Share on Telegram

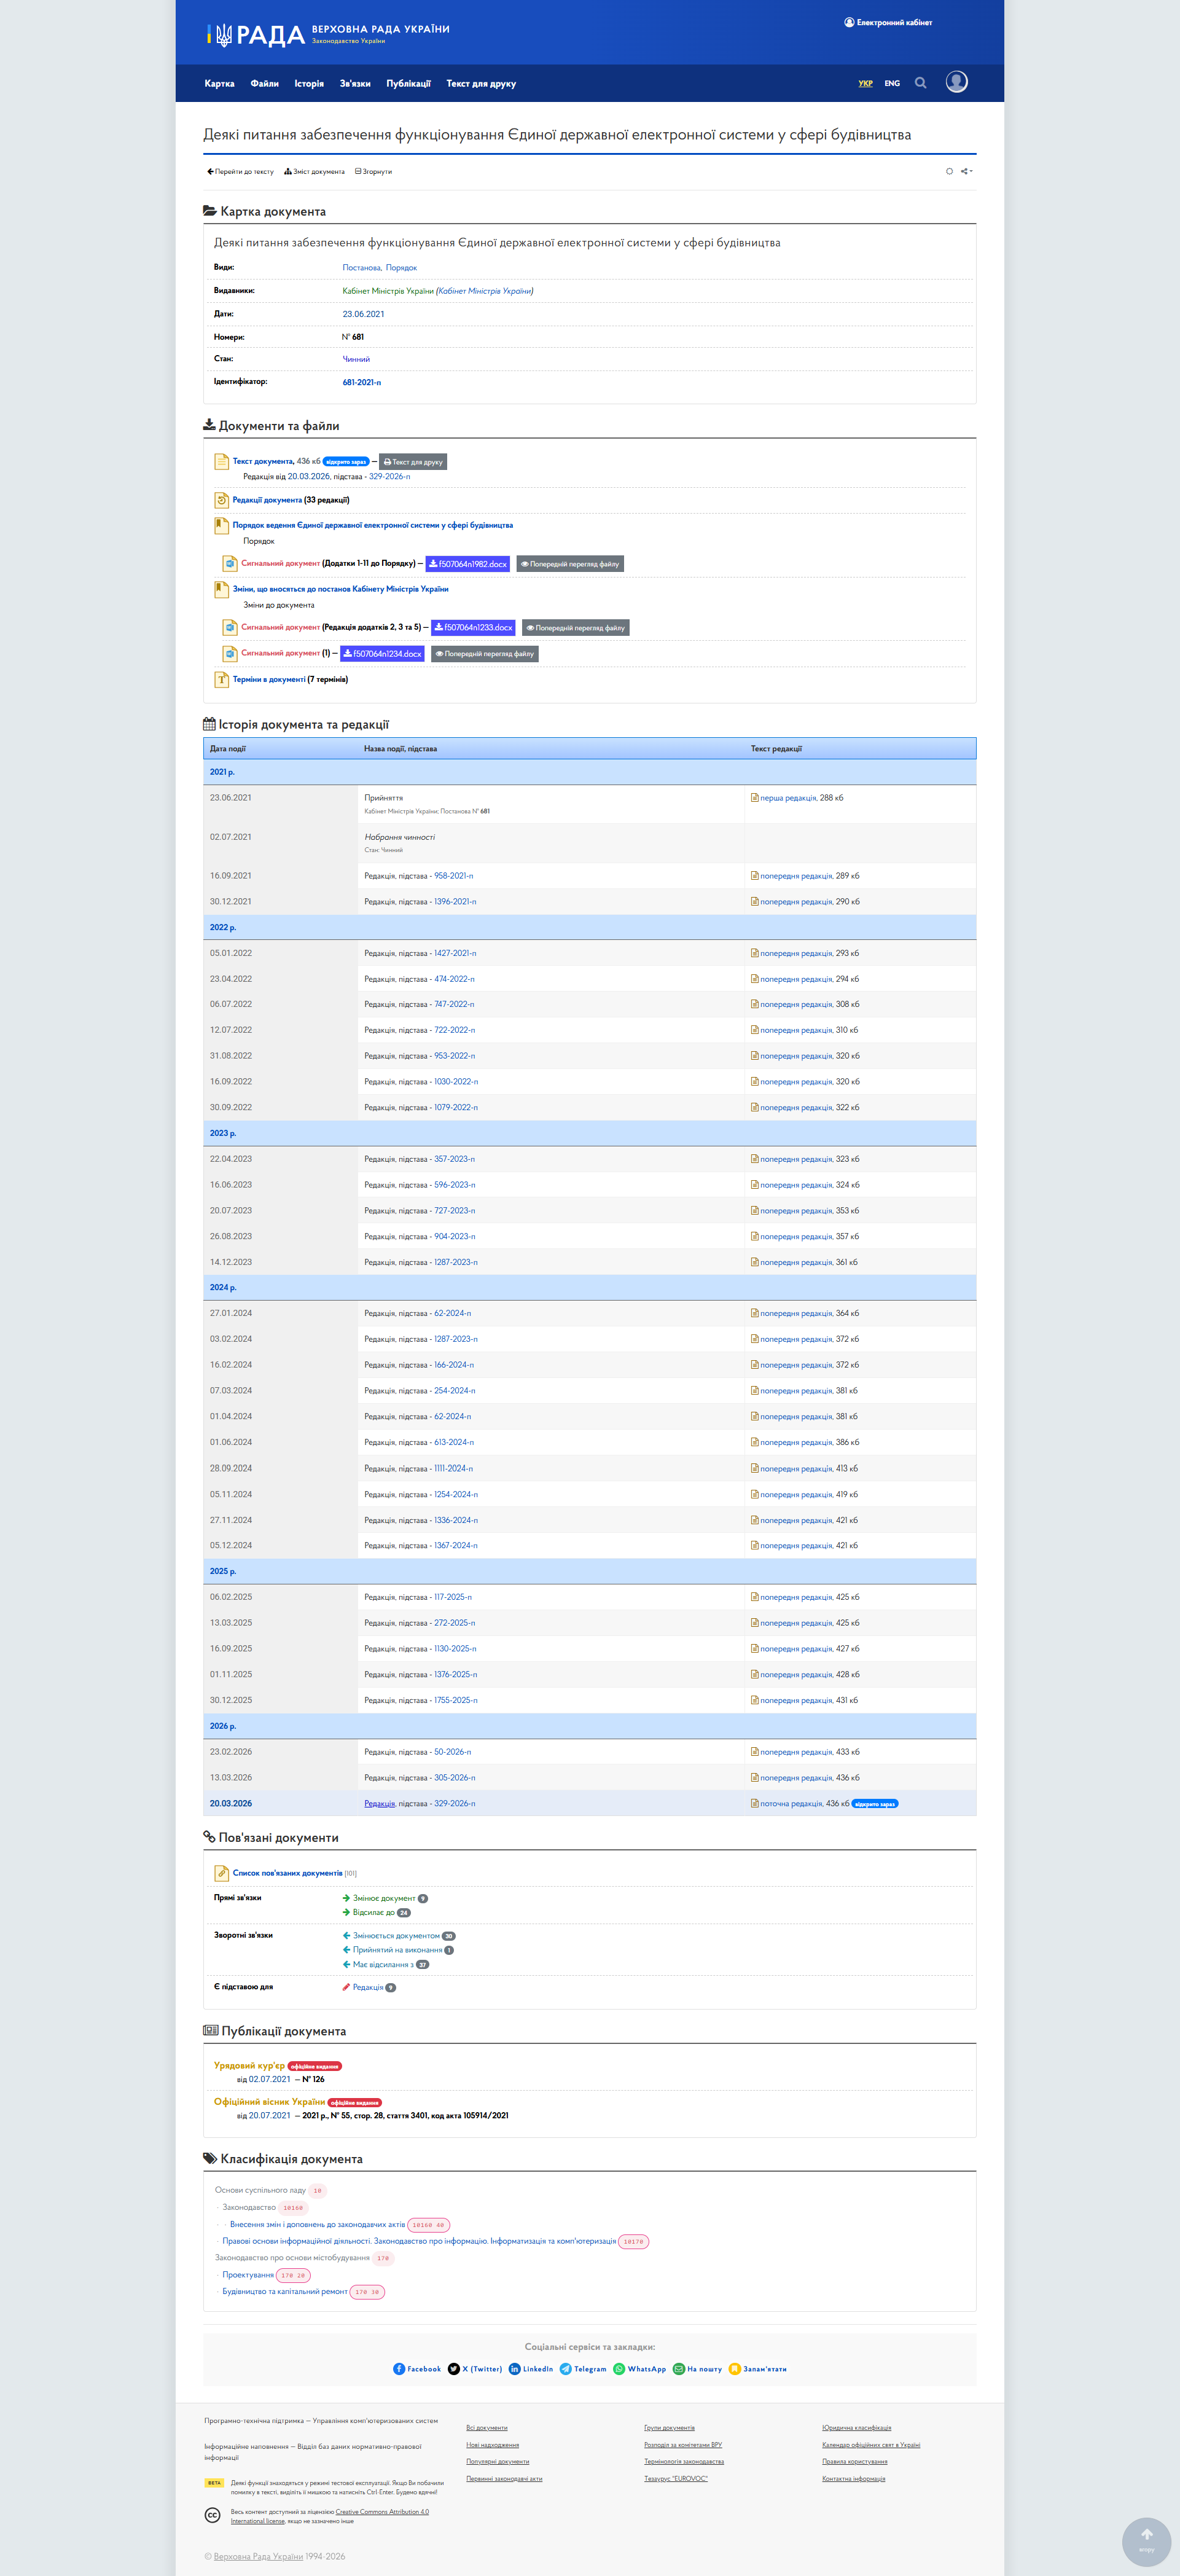pyautogui.click(x=583, y=2369)
